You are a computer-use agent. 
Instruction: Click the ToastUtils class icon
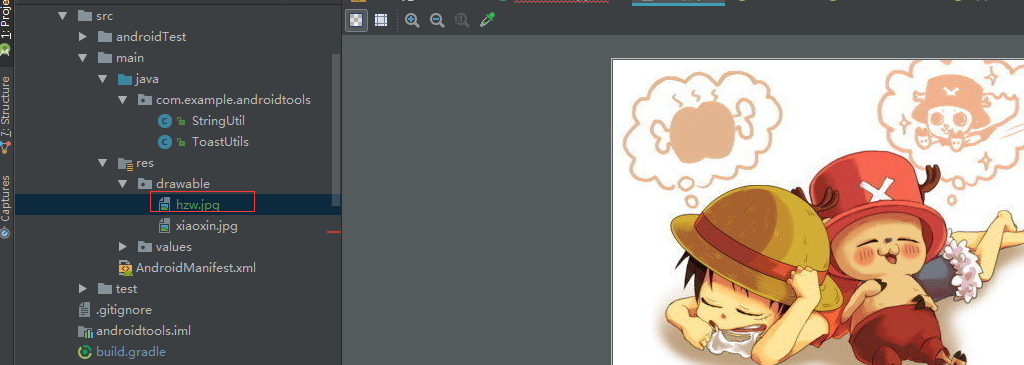coord(165,142)
